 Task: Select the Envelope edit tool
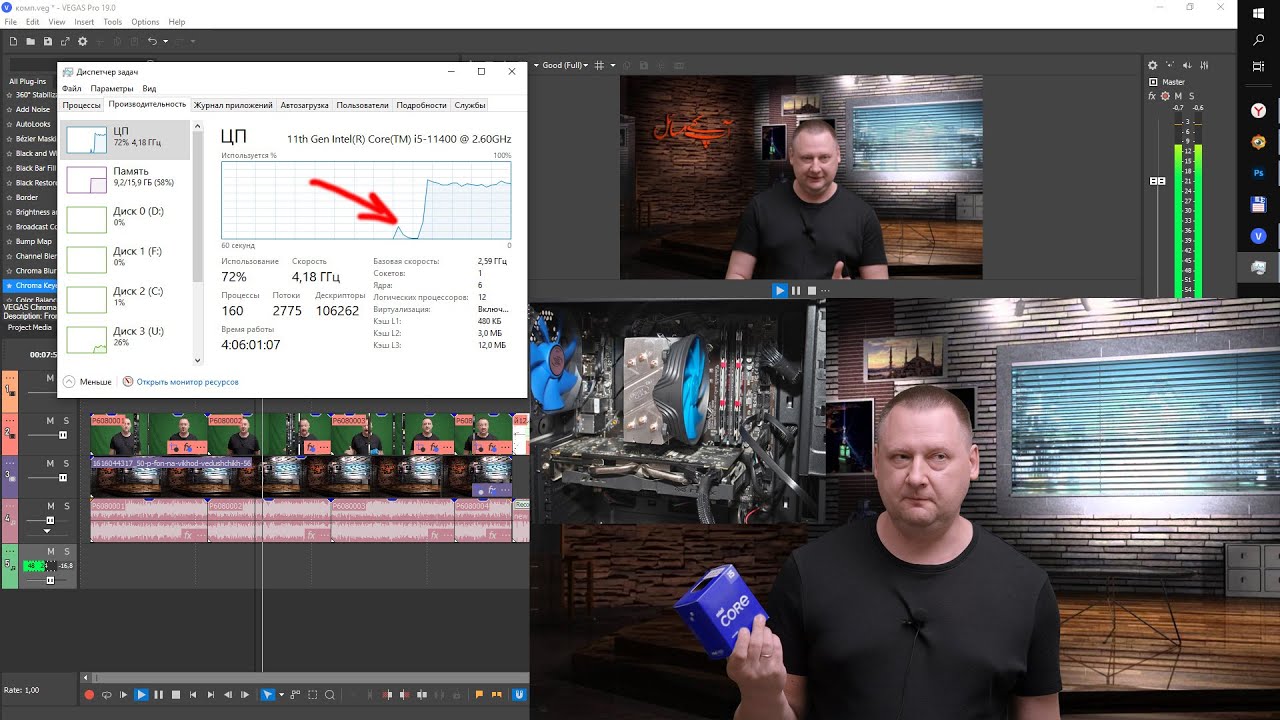pyautogui.click(x=295, y=694)
